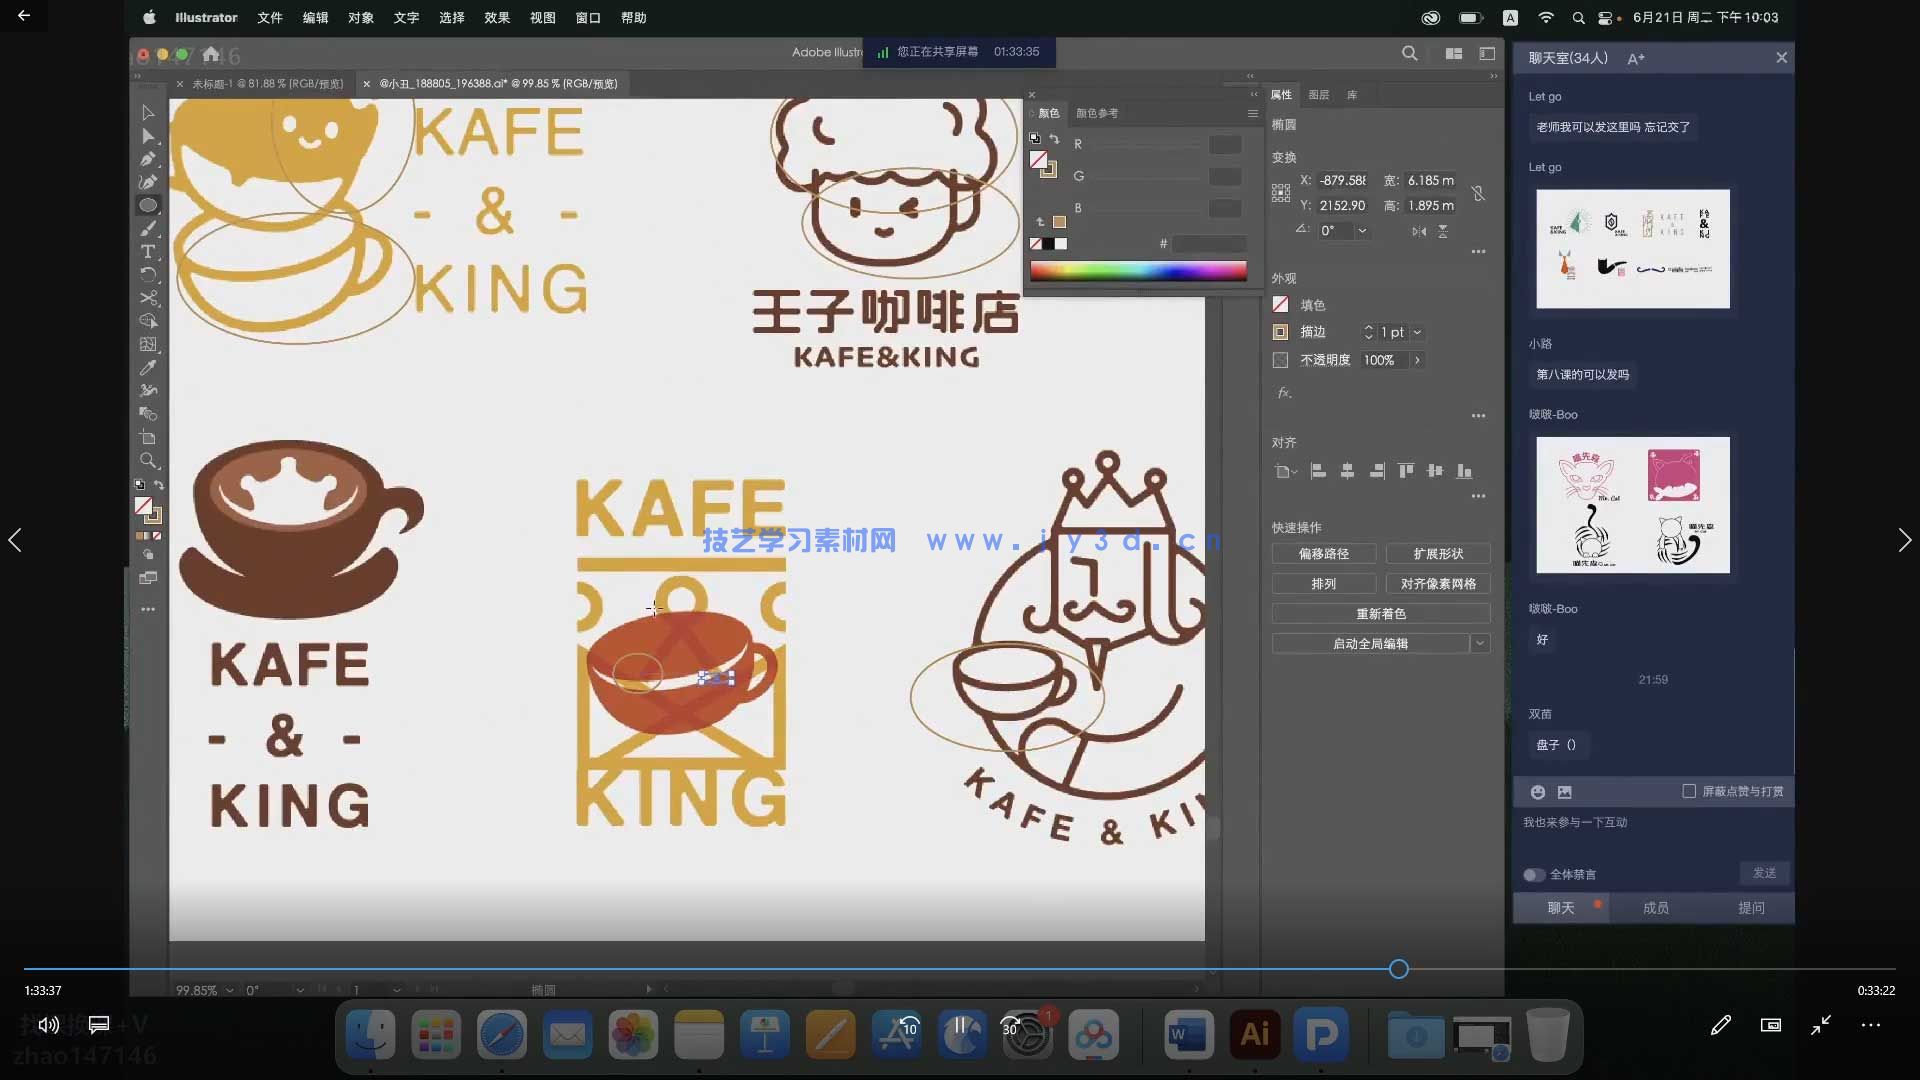Align objects to horizontal left
1920x1080 pixels.
(x=1318, y=471)
